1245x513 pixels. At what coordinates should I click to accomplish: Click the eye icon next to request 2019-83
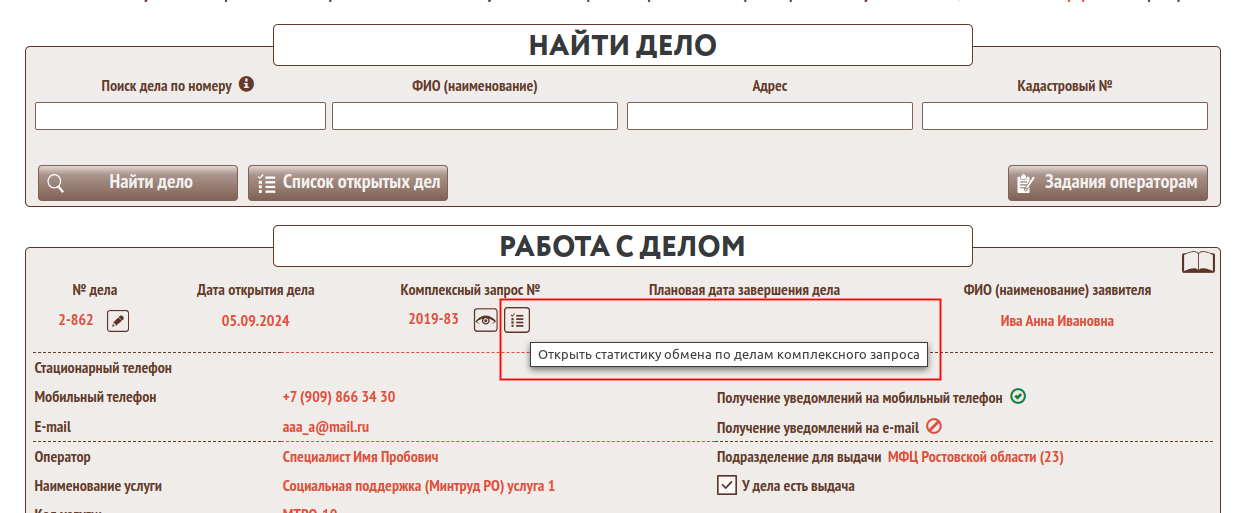coord(486,321)
